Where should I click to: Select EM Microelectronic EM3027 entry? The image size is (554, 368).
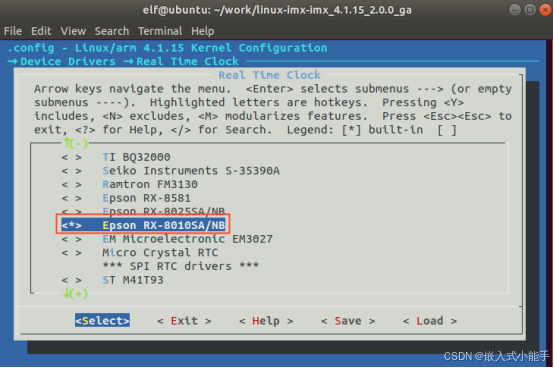[188, 239]
